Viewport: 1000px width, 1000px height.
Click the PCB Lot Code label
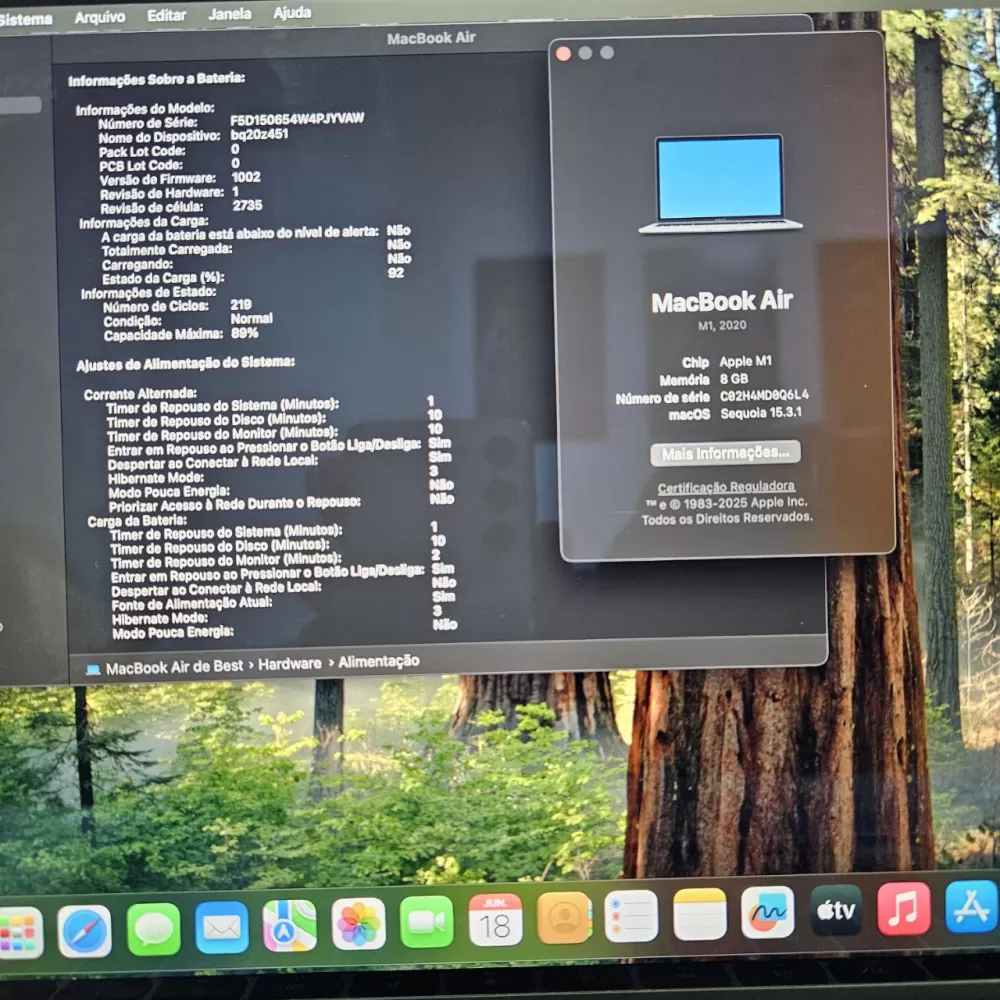click(141, 166)
